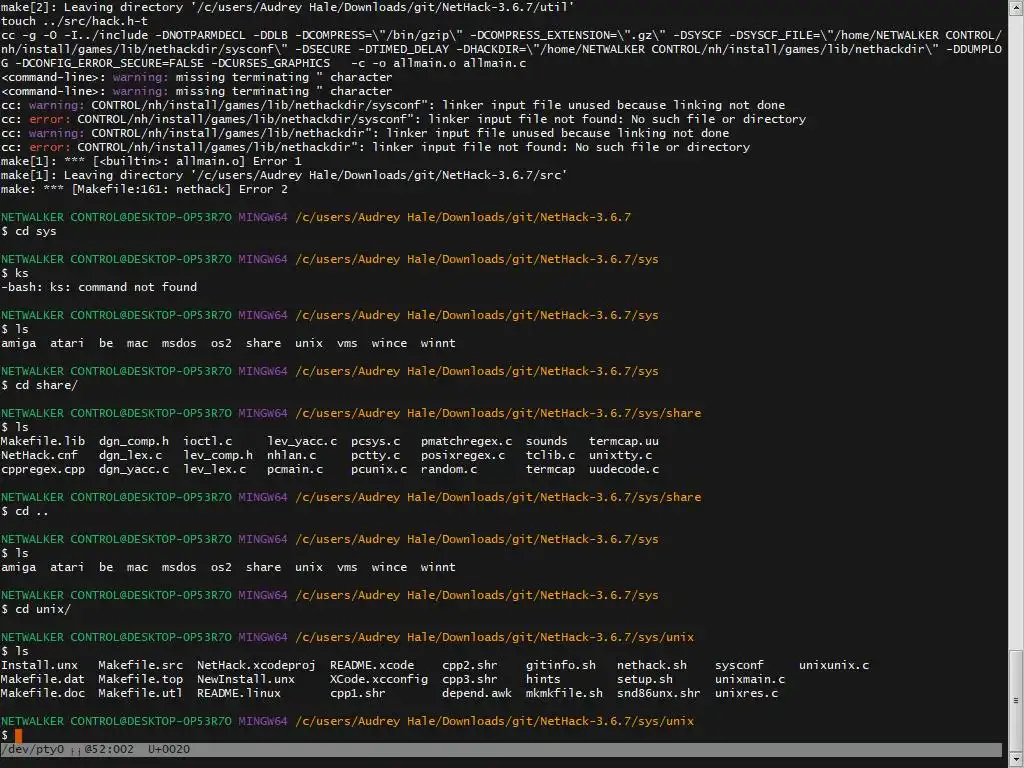Click Makefile.top in the listing
The width and height of the screenshot is (1024, 768).
[140, 679]
